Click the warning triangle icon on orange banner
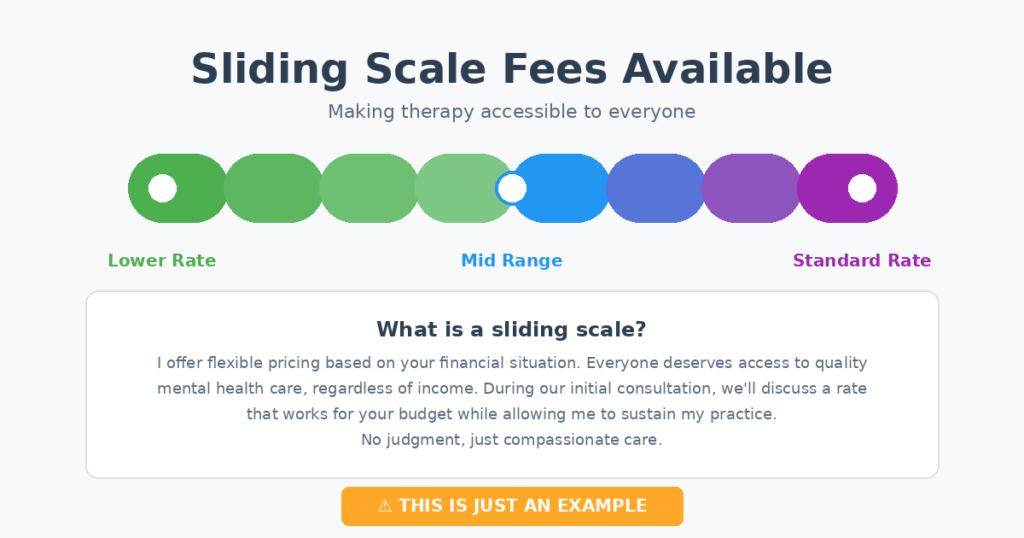This screenshot has height=538, width=1024. point(385,506)
